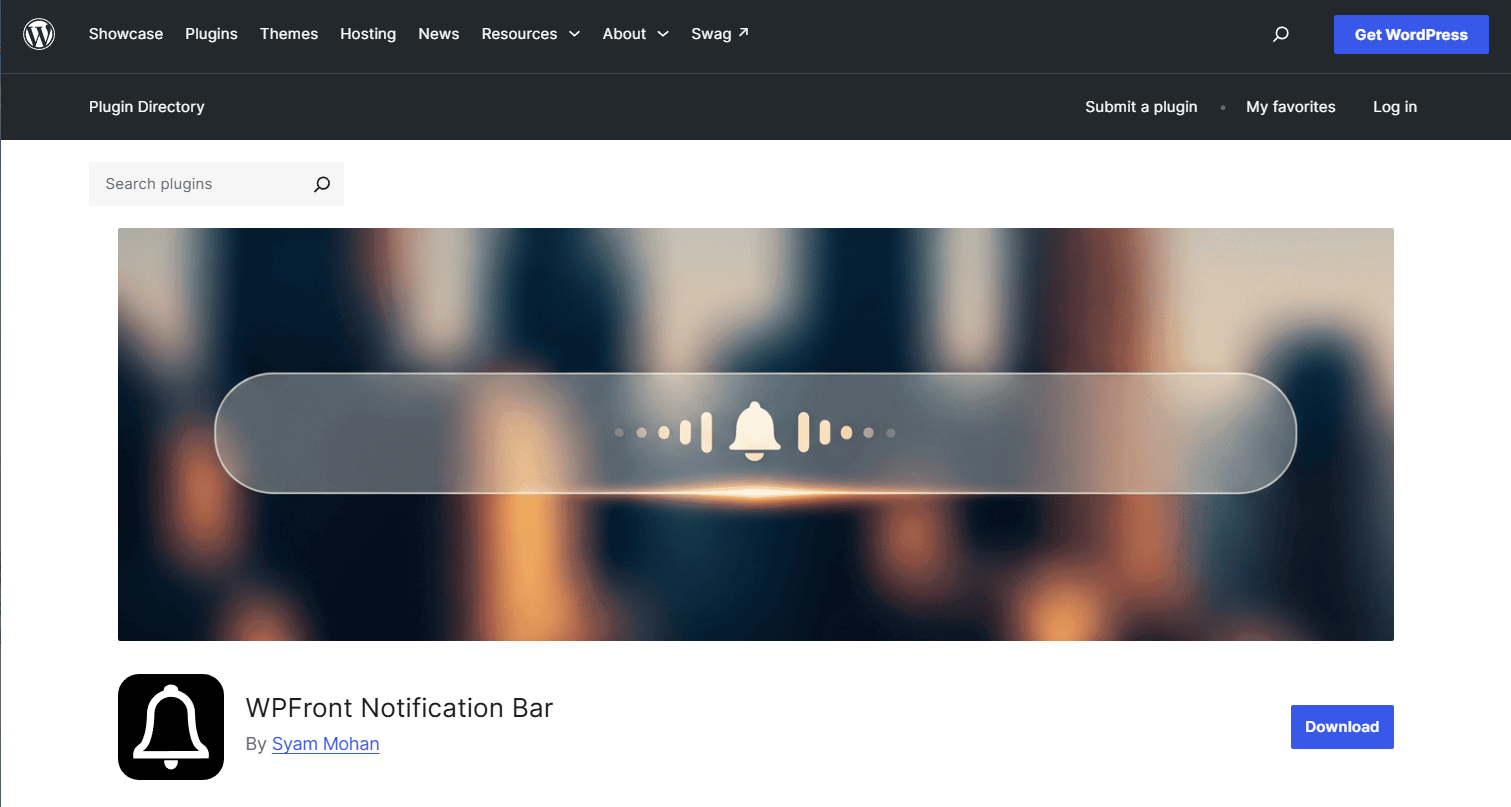
Task: Open the News menu item
Action: pyautogui.click(x=439, y=34)
